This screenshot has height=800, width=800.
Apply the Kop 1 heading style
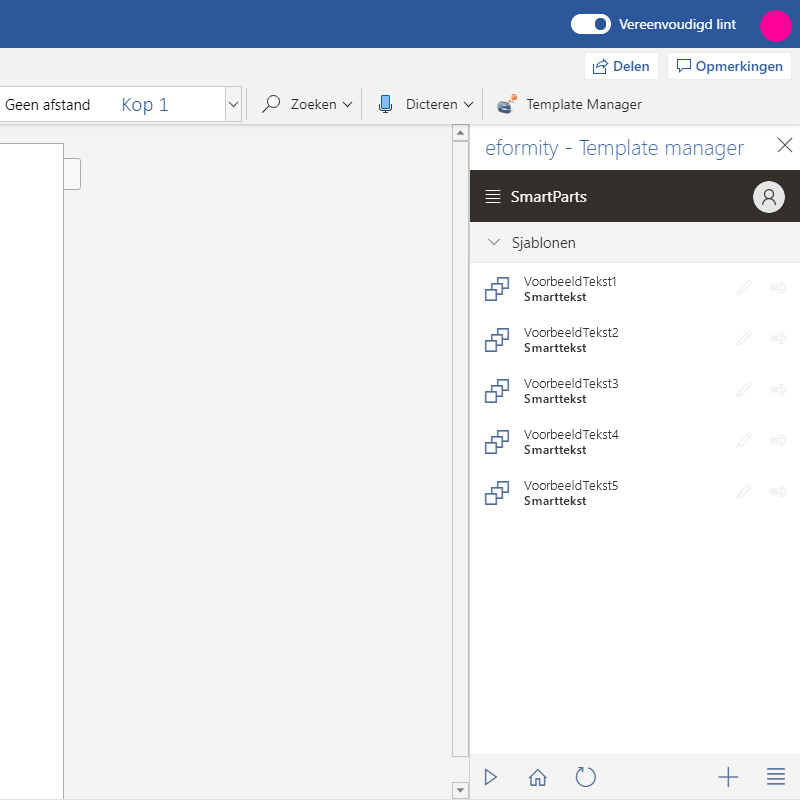click(145, 105)
